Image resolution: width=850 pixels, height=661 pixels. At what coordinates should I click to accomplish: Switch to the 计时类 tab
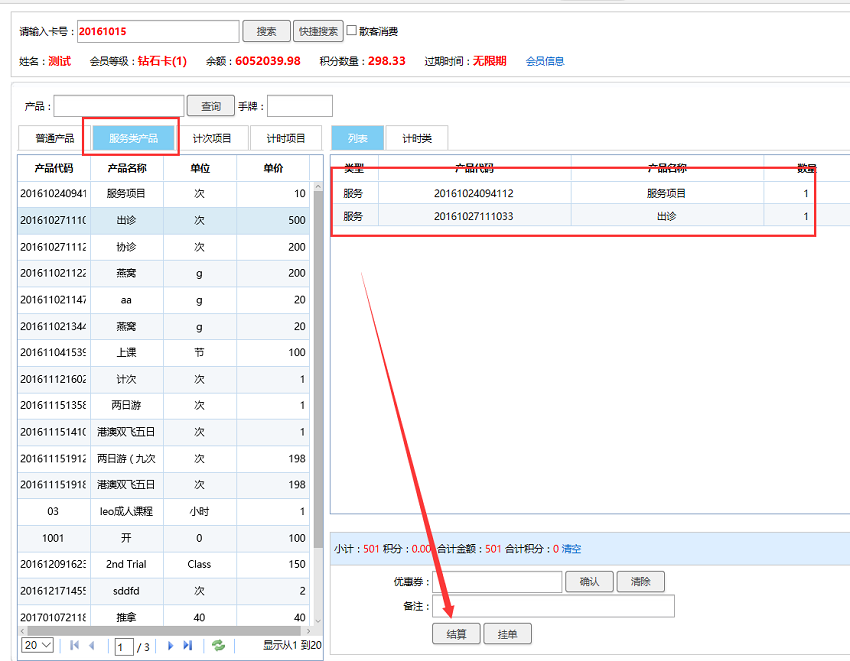coord(416,139)
